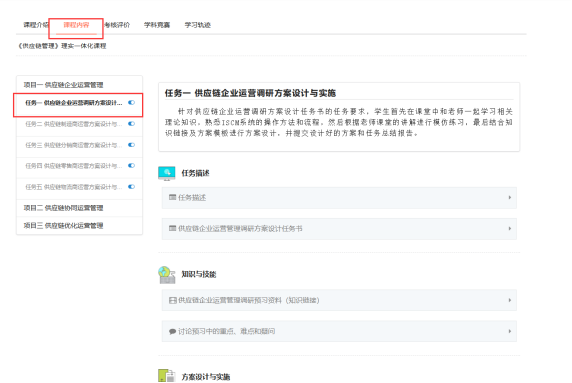The image size is (572, 383).
Task: Click the 知识与技能 globe section icon
Action: click(167, 275)
